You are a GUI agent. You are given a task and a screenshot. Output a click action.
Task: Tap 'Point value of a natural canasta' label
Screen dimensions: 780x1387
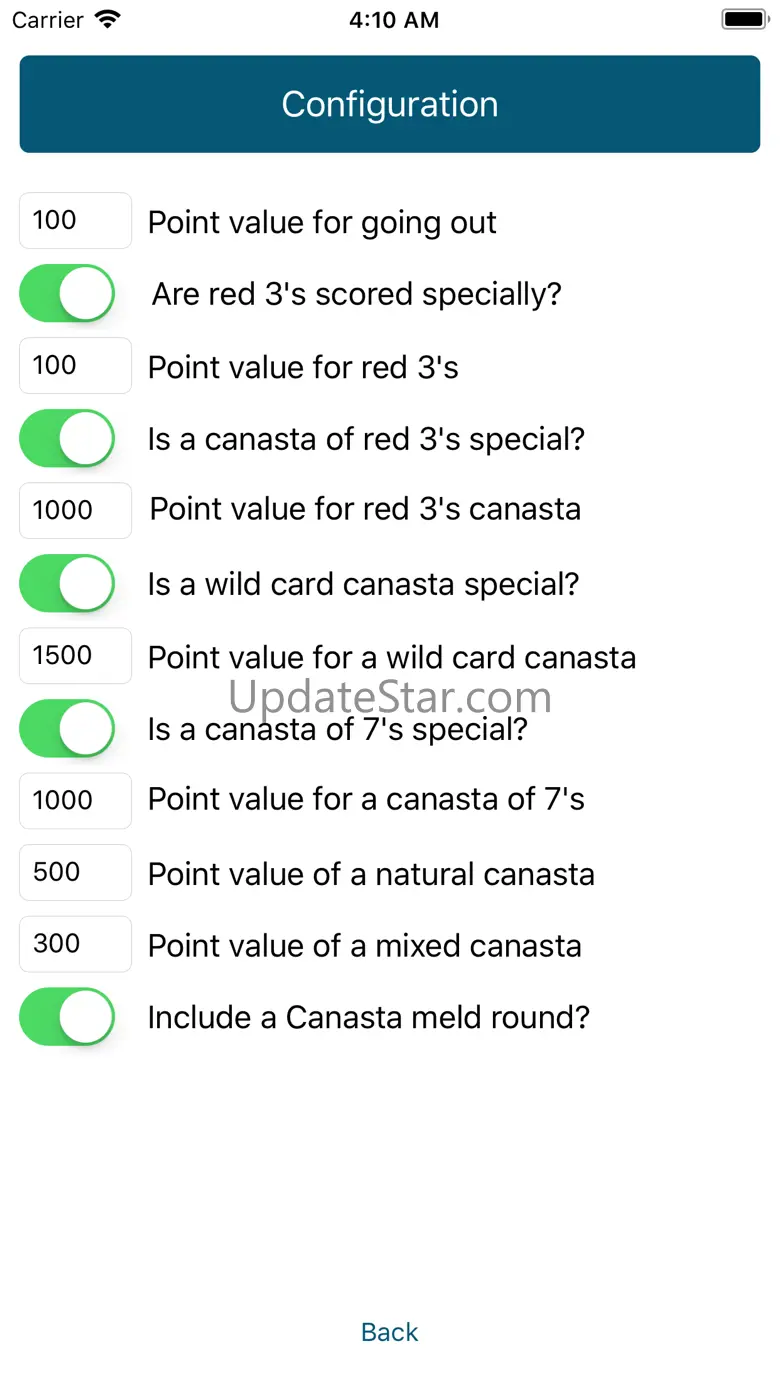[371, 874]
